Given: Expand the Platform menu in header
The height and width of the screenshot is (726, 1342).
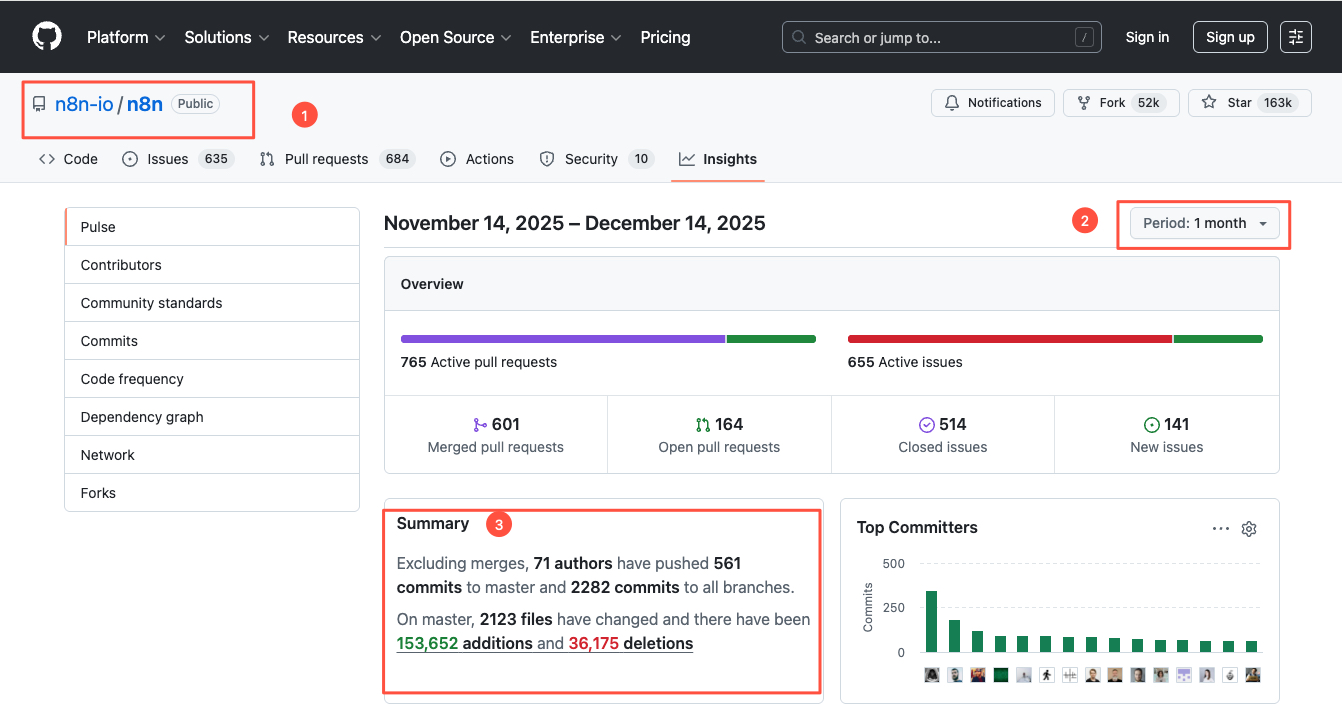Looking at the screenshot, I should coord(125,37).
